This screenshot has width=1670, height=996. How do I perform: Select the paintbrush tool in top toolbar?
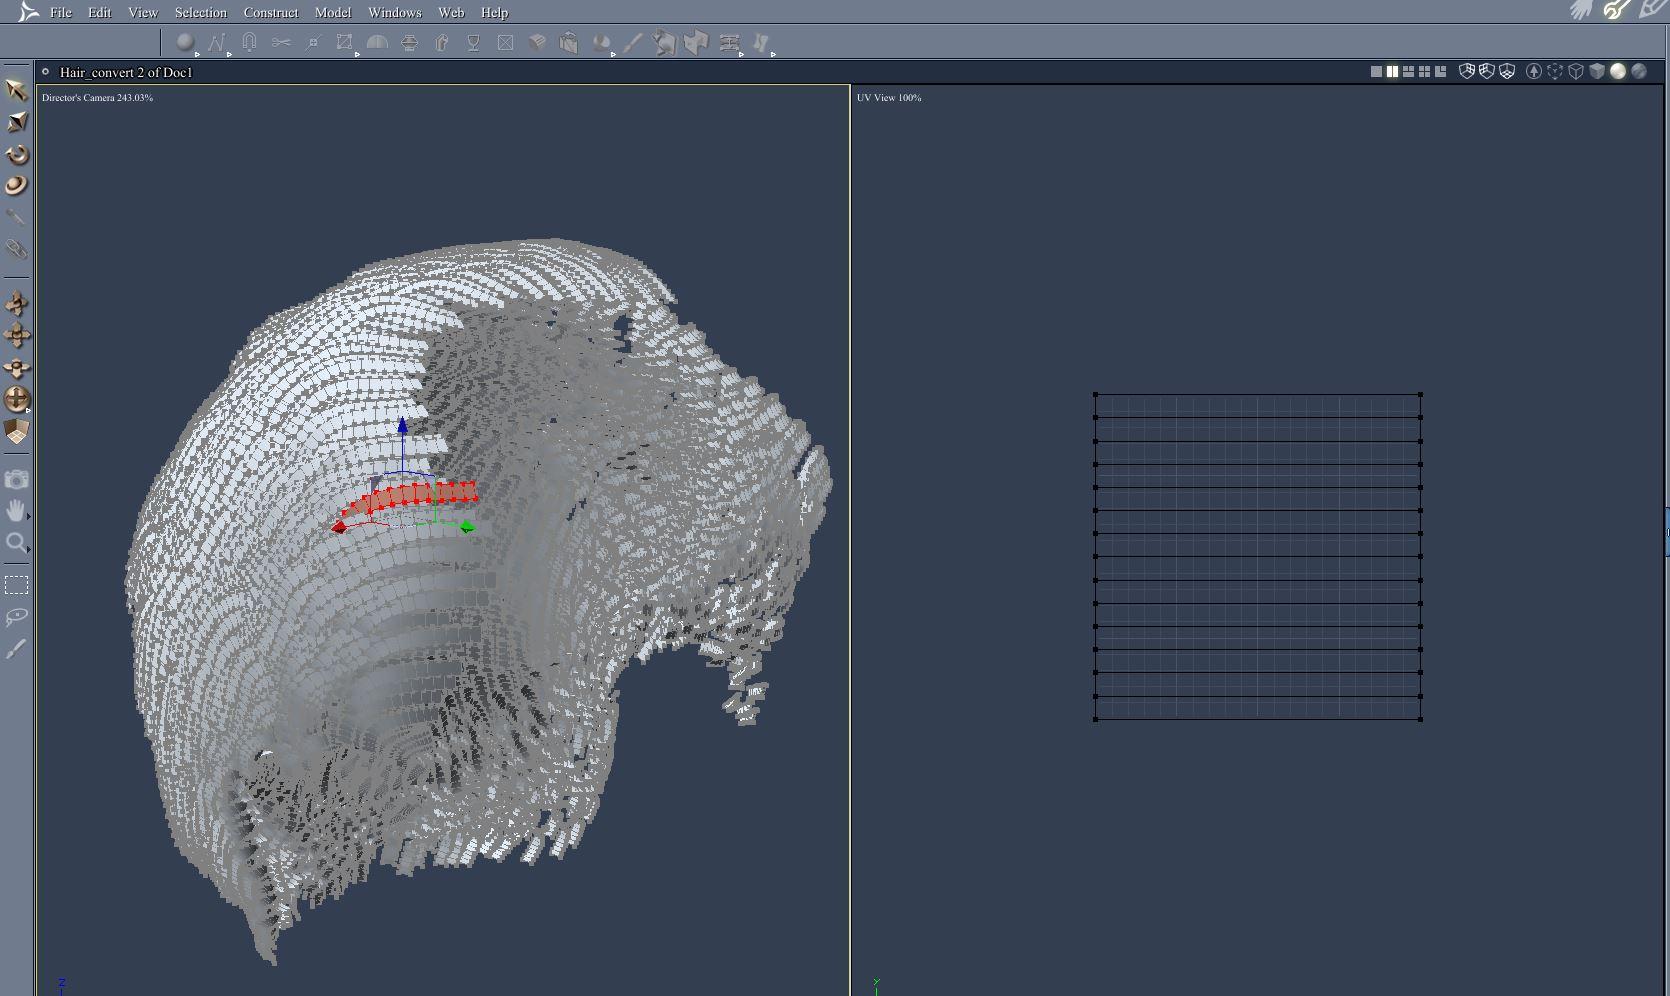pyautogui.click(x=633, y=42)
